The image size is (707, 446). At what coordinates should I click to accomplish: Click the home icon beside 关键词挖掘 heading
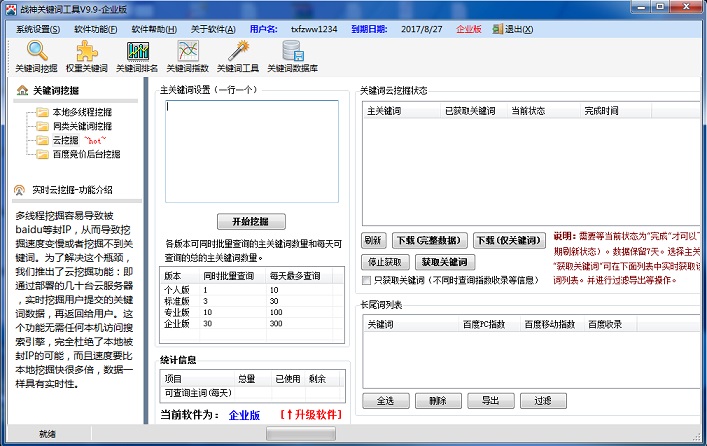pos(22,90)
